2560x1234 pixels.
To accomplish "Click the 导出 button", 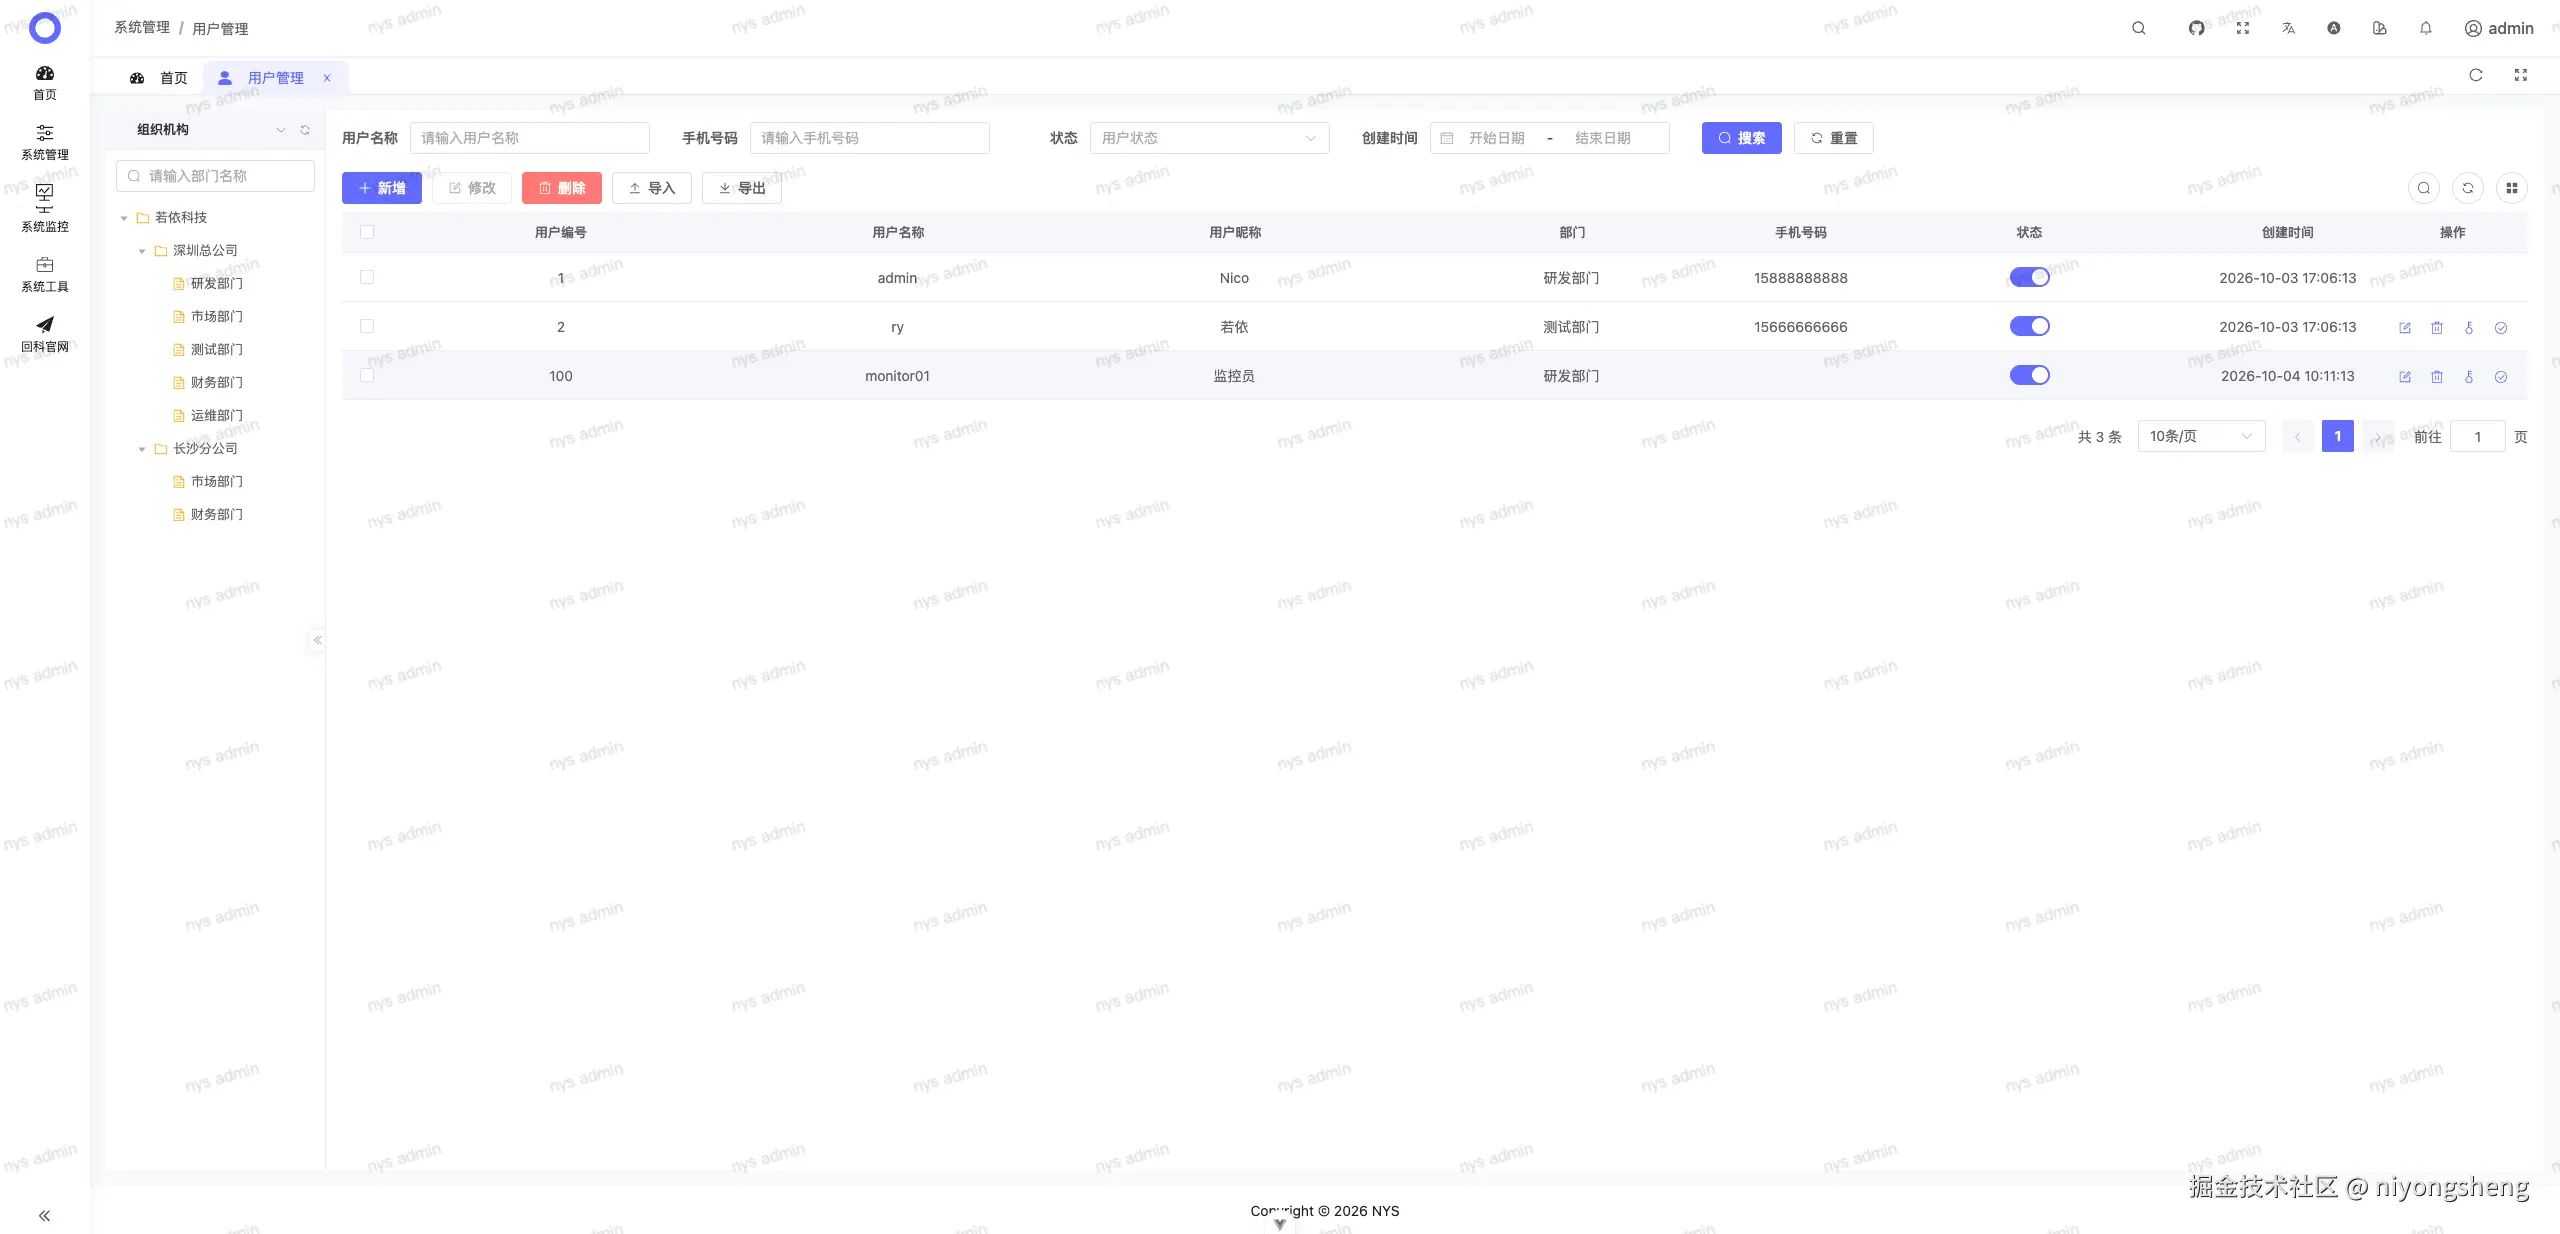I will click(x=742, y=188).
